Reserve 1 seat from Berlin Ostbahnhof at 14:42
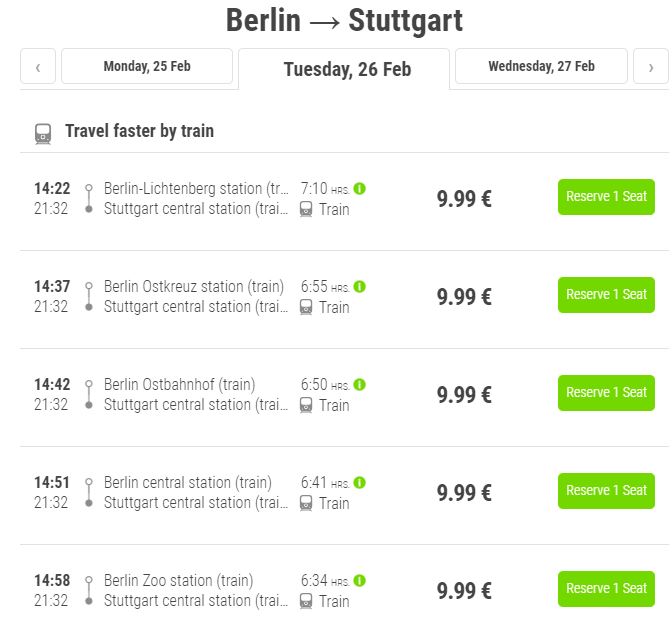The image size is (672, 640). [606, 393]
